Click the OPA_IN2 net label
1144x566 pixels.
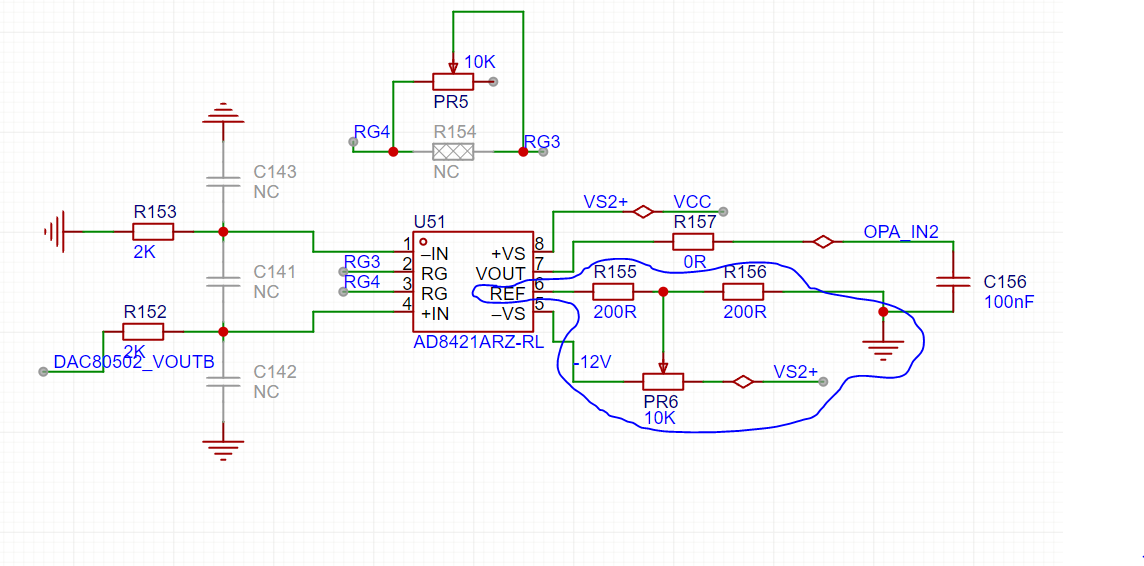[x=901, y=231]
